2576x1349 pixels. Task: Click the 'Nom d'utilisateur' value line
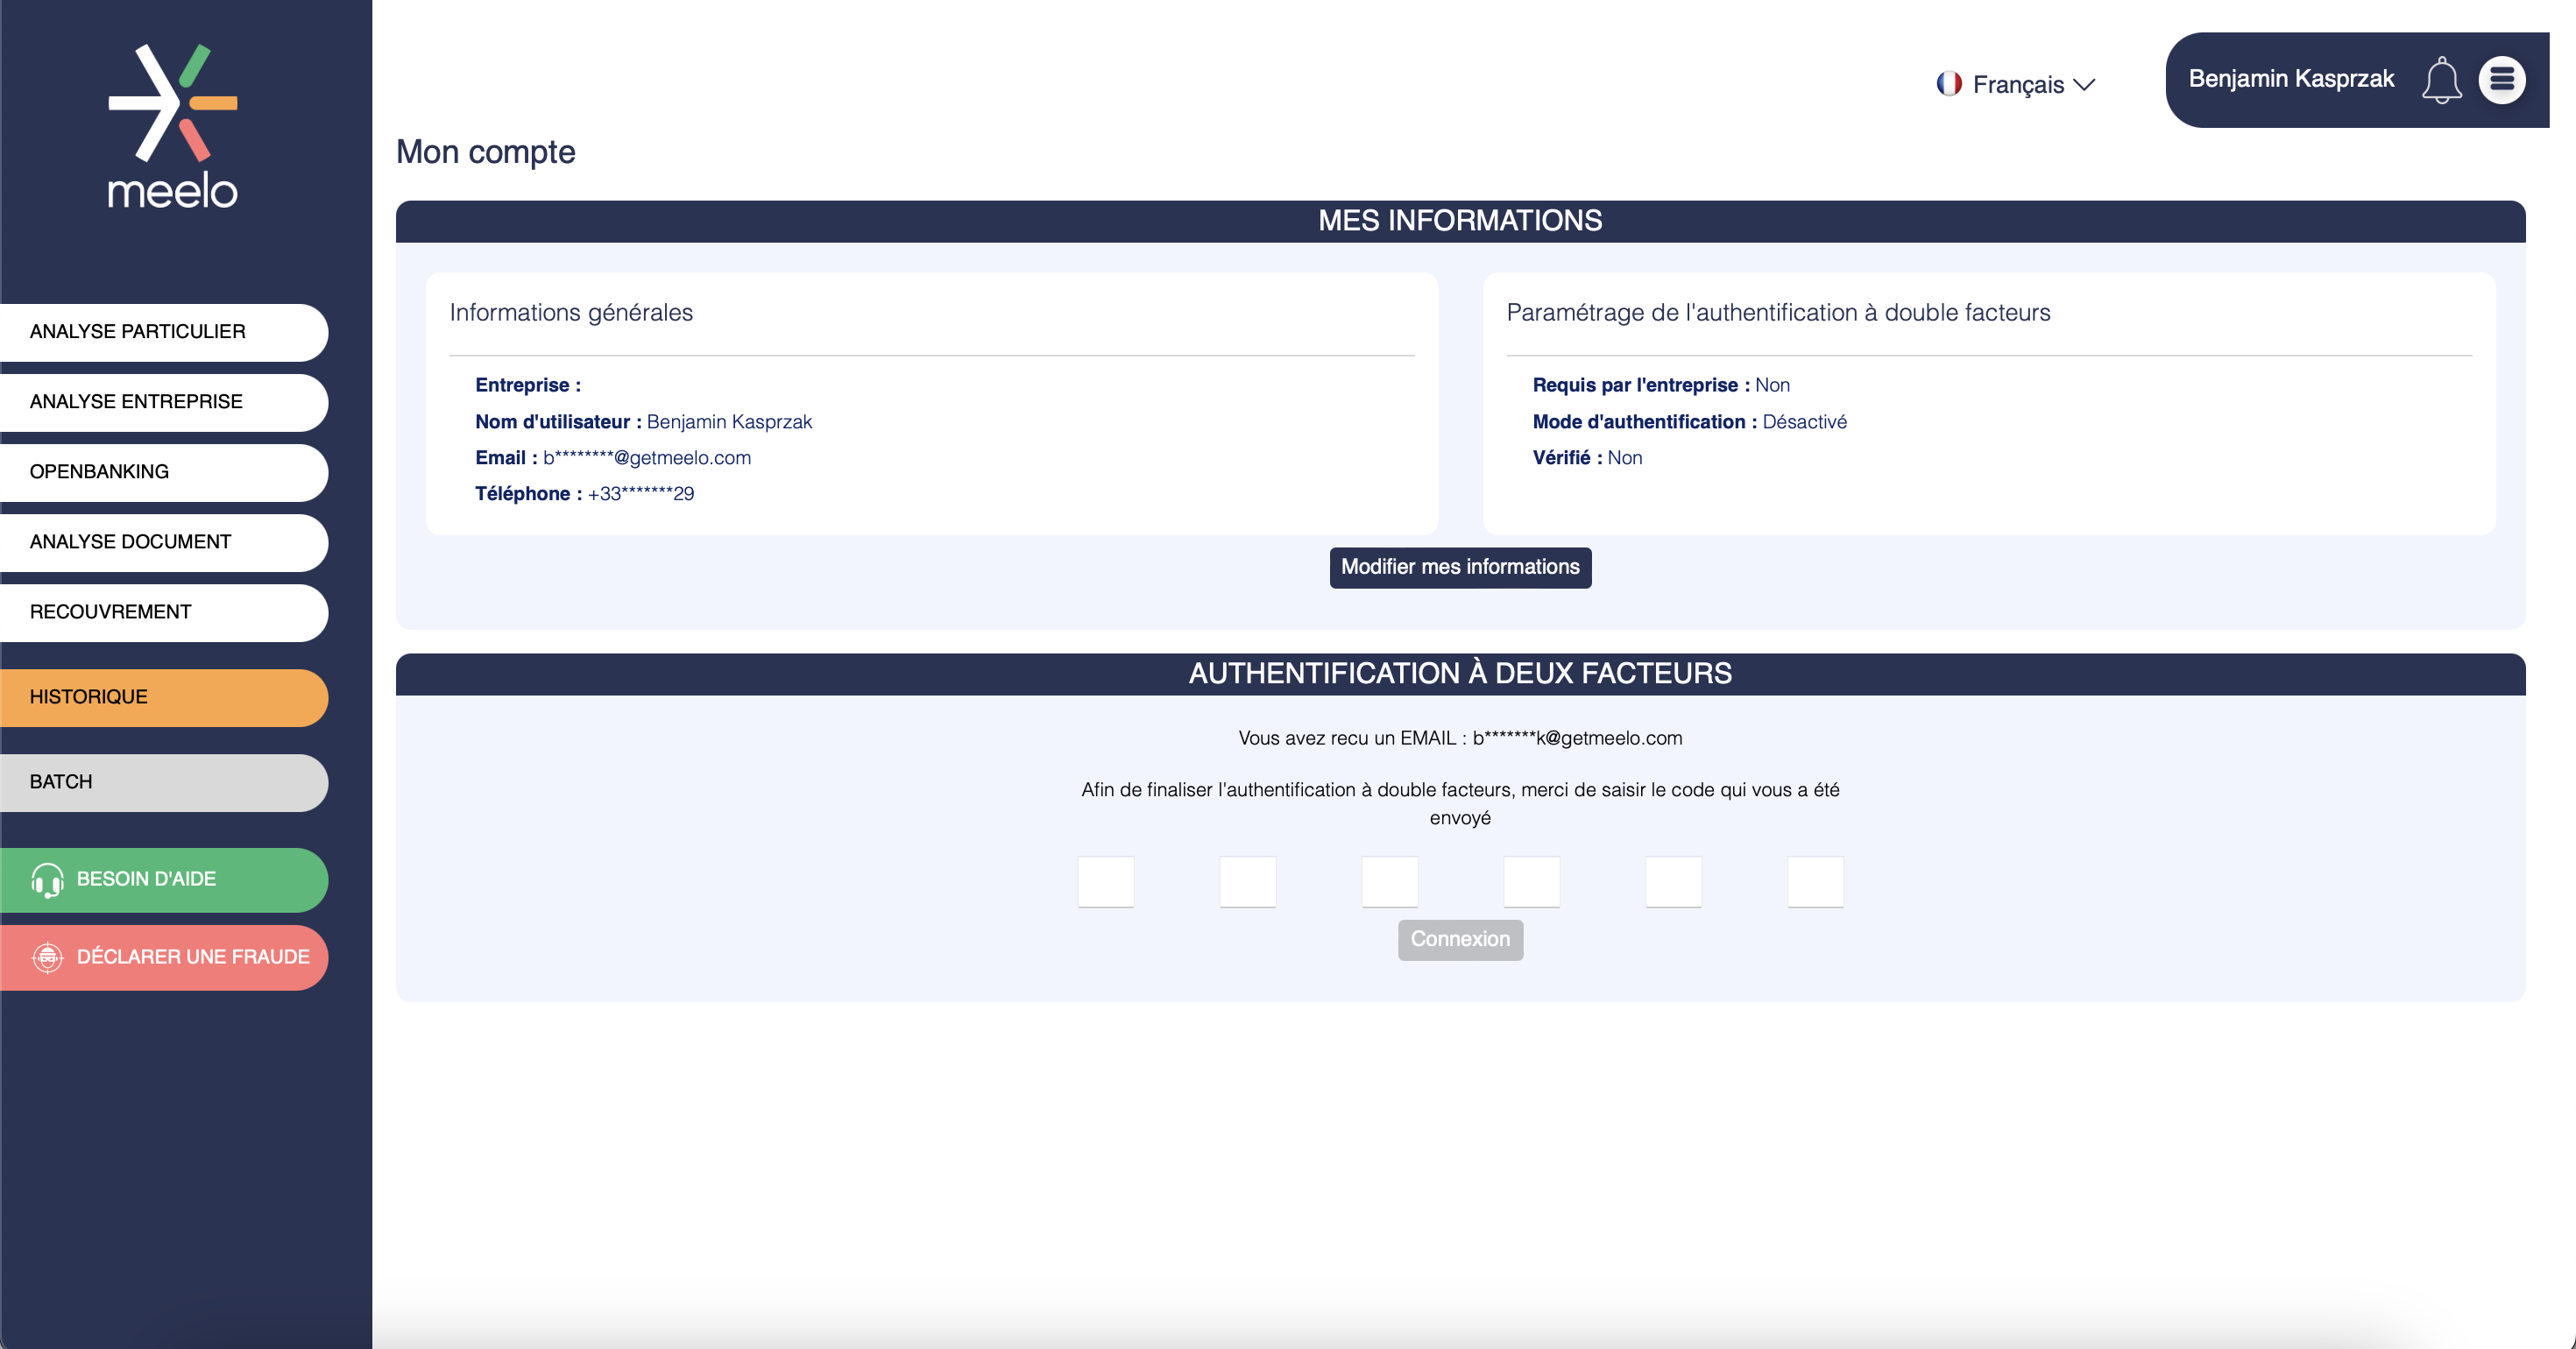[643, 422]
